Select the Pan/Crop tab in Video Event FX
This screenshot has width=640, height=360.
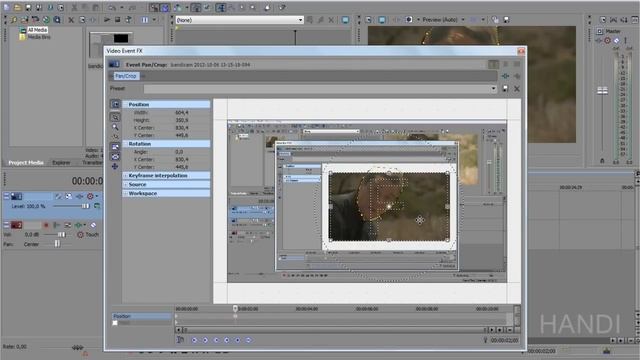pos(126,76)
